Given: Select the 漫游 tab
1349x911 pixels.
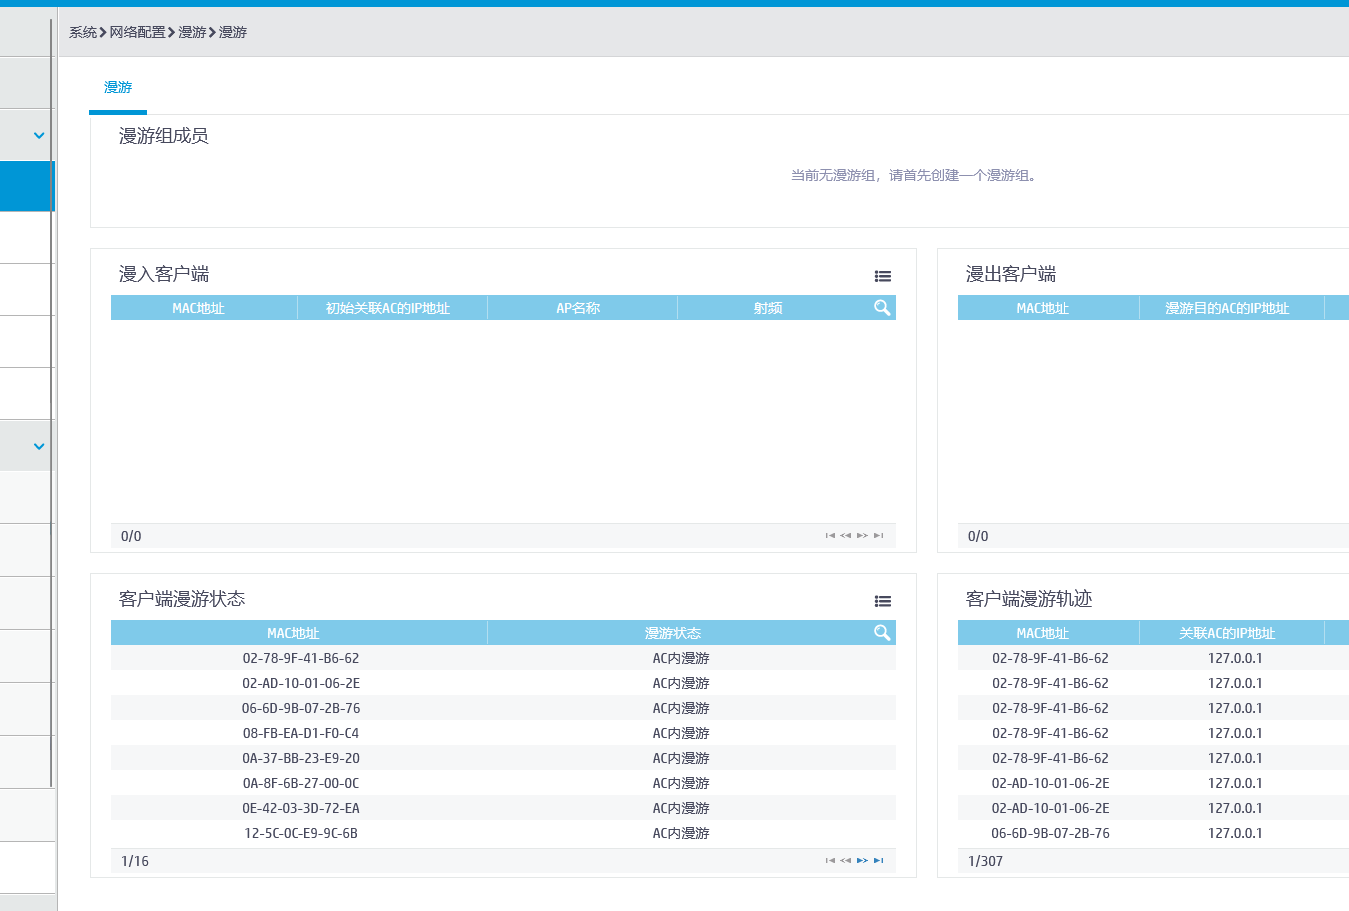Looking at the screenshot, I should point(118,88).
